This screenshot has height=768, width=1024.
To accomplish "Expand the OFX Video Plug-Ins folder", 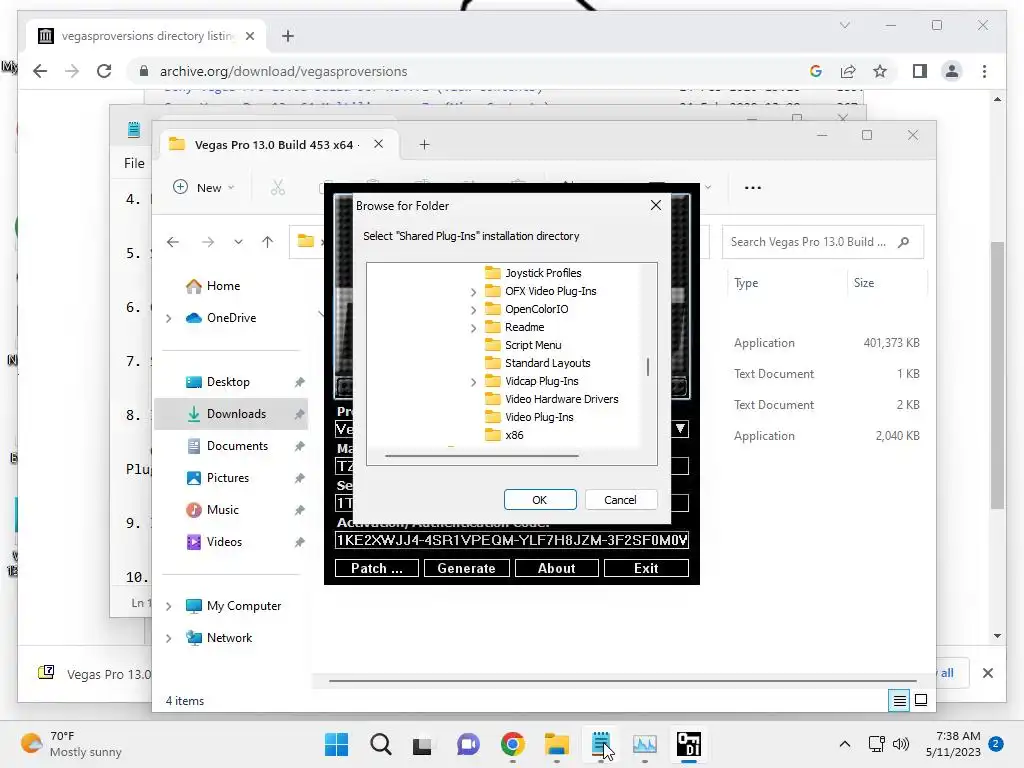I will [473, 292].
